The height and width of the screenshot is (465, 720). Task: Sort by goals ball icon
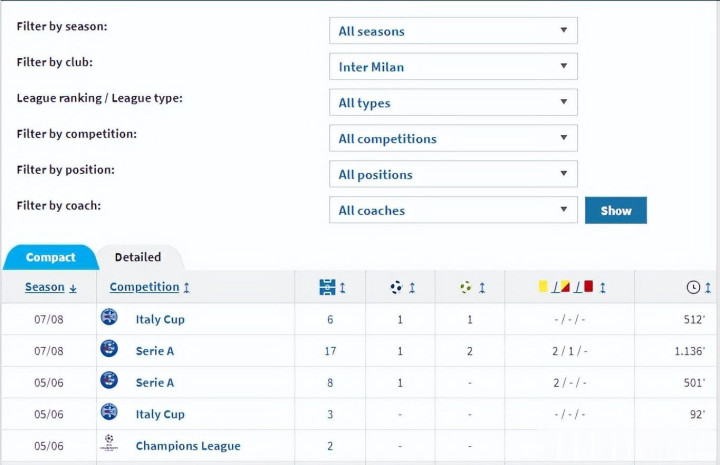[x=397, y=288]
